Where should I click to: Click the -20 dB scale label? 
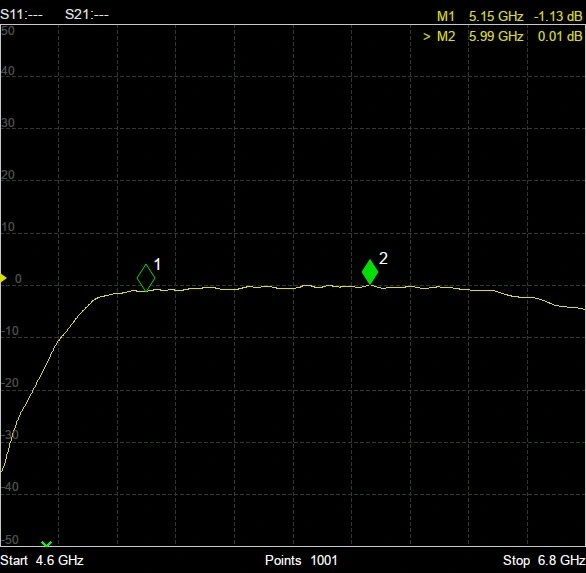10,383
